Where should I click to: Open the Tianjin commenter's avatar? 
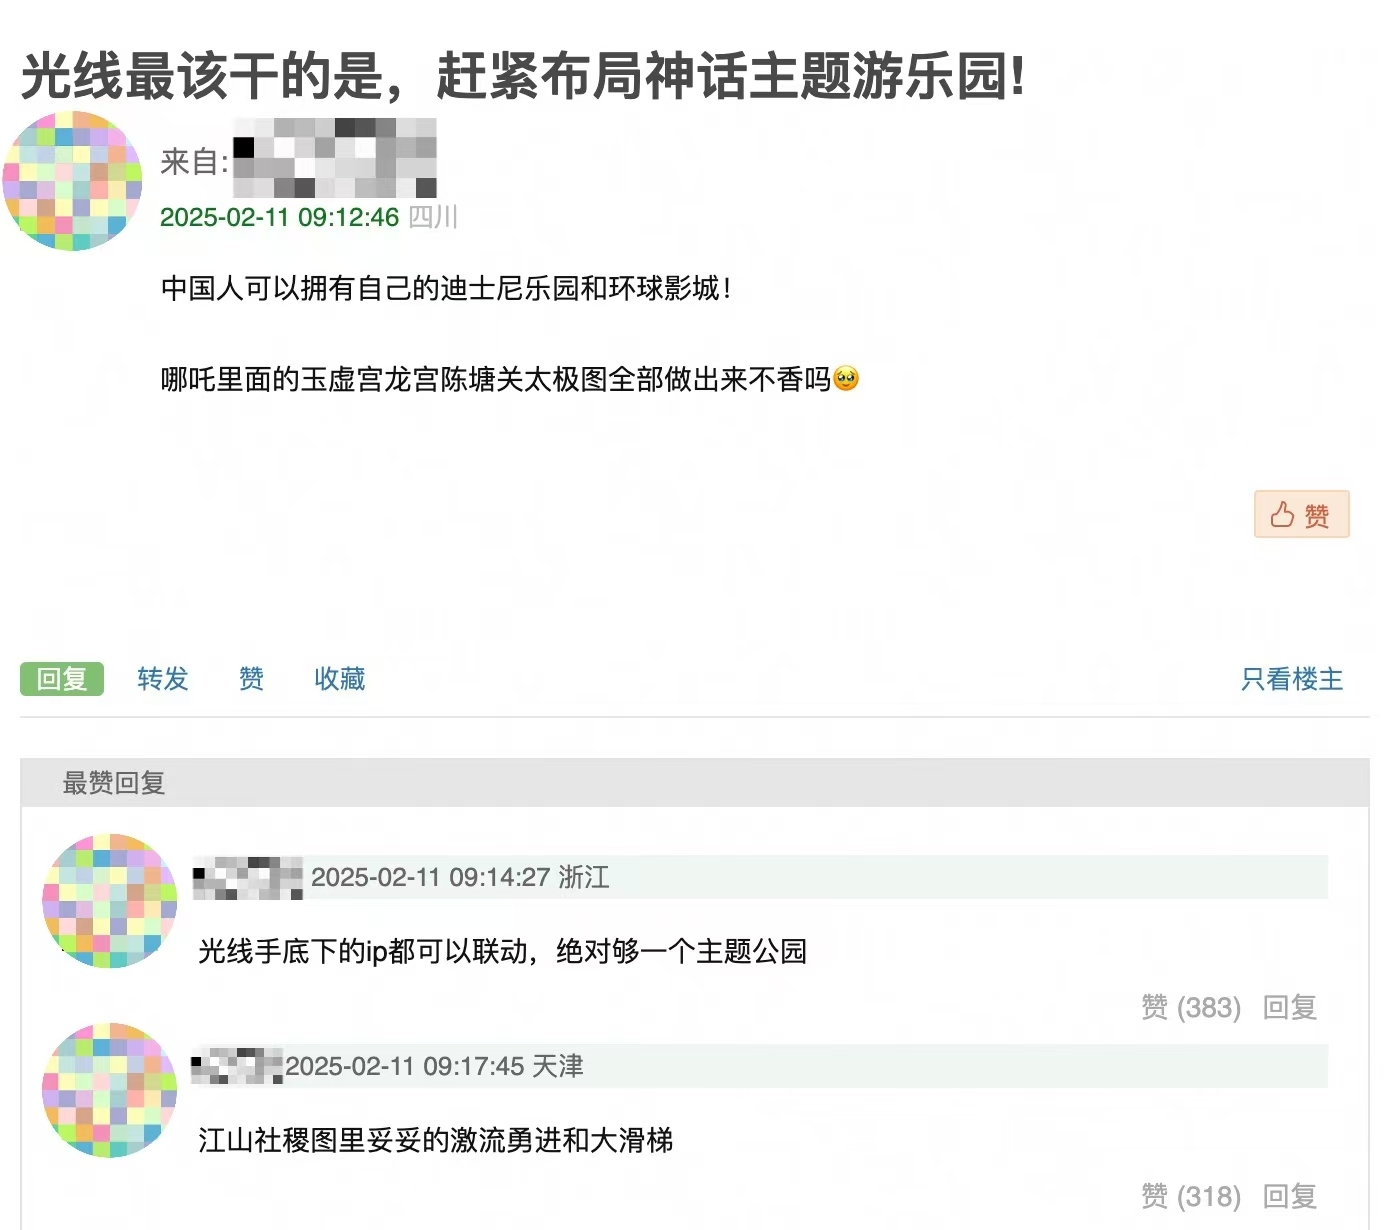tap(109, 1090)
